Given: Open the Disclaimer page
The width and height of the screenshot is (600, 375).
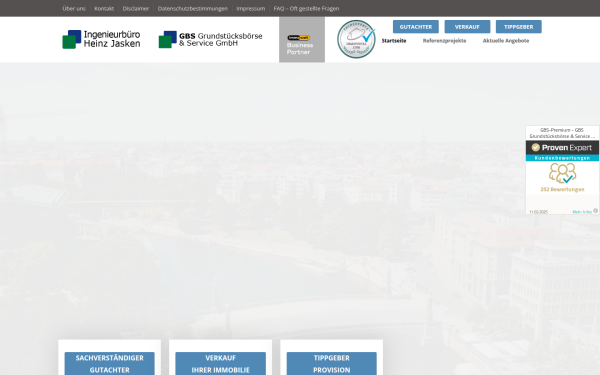Looking at the screenshot, I should click(136, 8).
